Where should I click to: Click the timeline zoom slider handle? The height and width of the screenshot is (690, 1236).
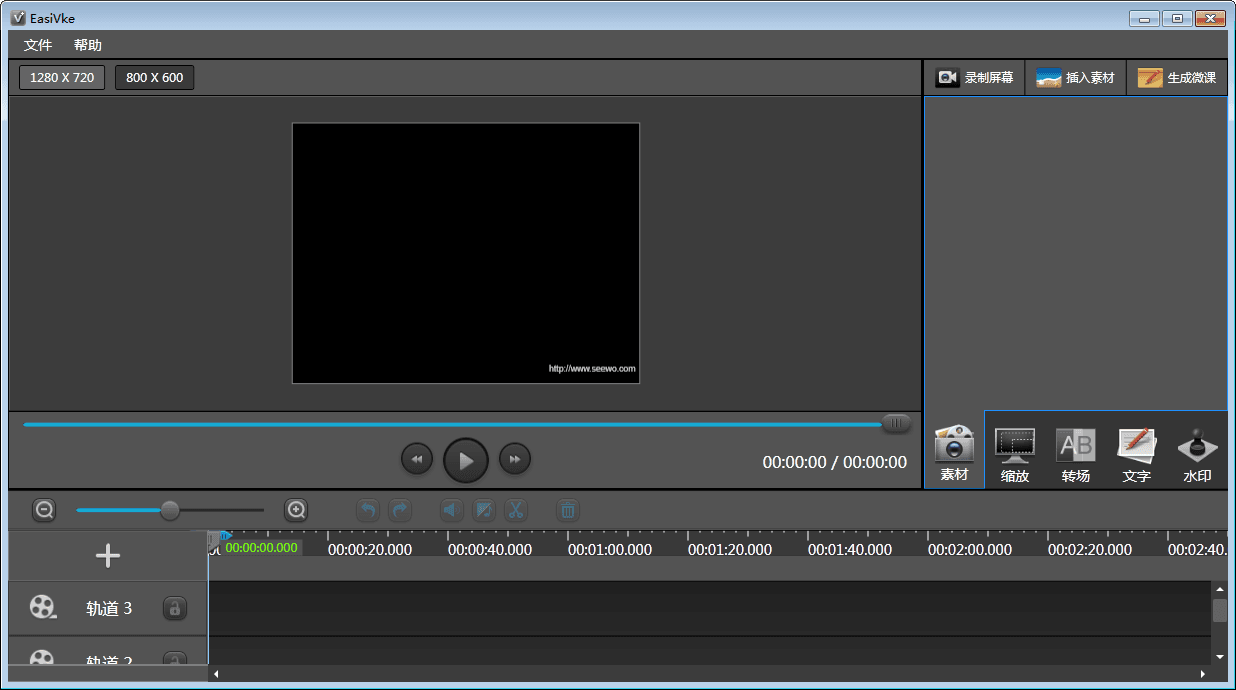170,510
